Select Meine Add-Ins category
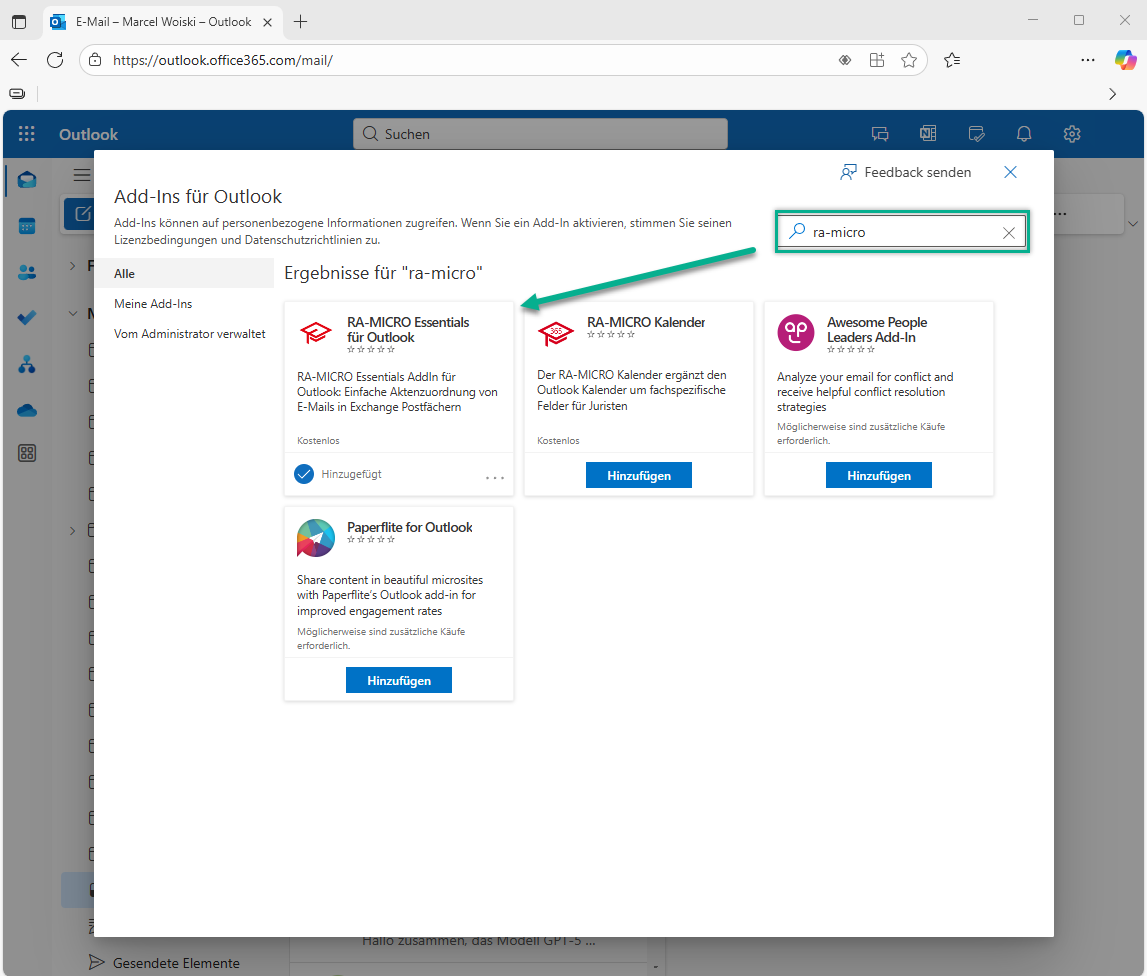The image size is (1147, 976). [x=153, y=304]
